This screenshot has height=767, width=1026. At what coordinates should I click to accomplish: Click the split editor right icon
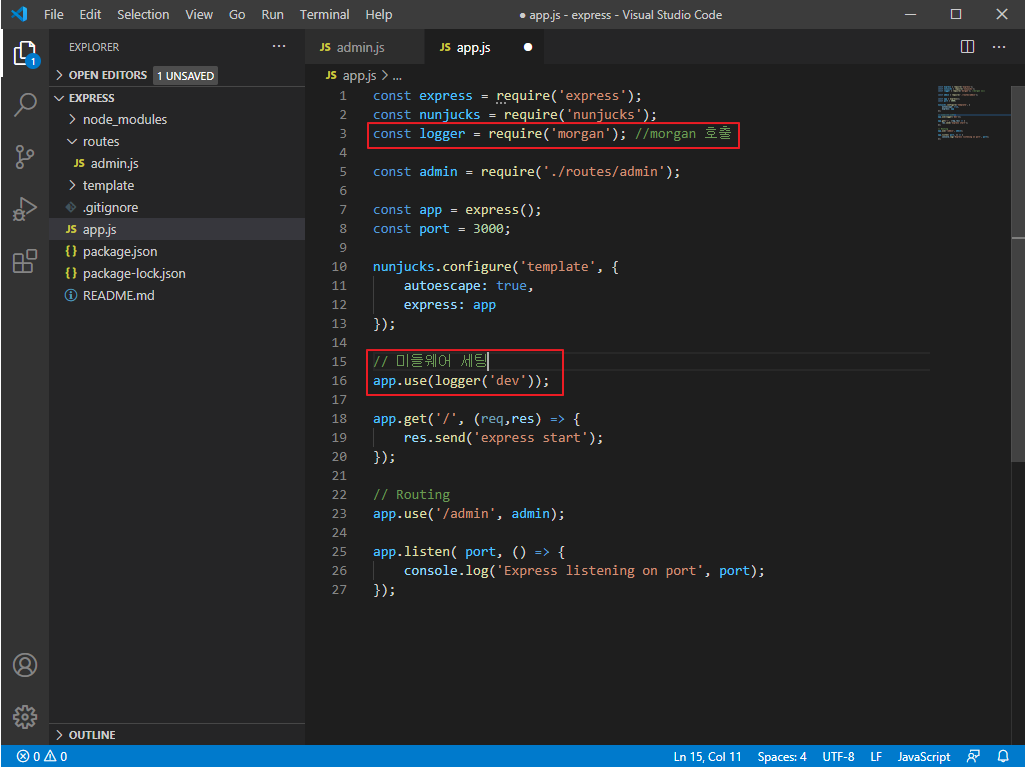pos(967,47)
